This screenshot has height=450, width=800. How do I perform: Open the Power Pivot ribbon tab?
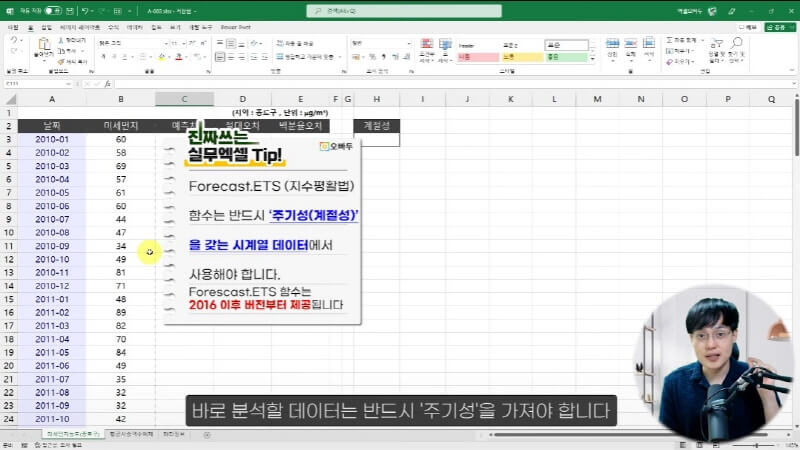point(236,27)
